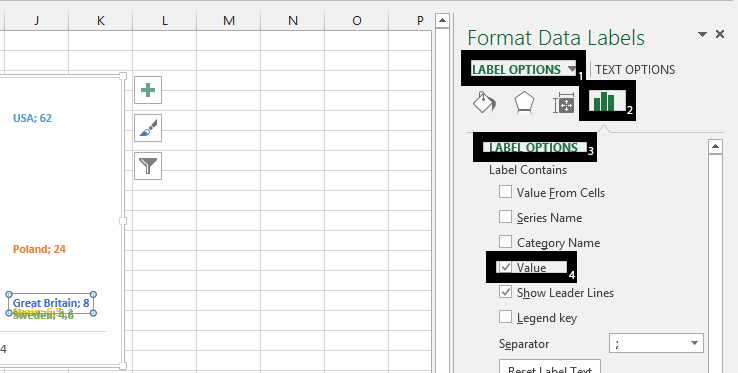The width and height of the screenshot is (738, 373).
Task: Select Label Options bar chart icon
Action: tap(604, 101)
